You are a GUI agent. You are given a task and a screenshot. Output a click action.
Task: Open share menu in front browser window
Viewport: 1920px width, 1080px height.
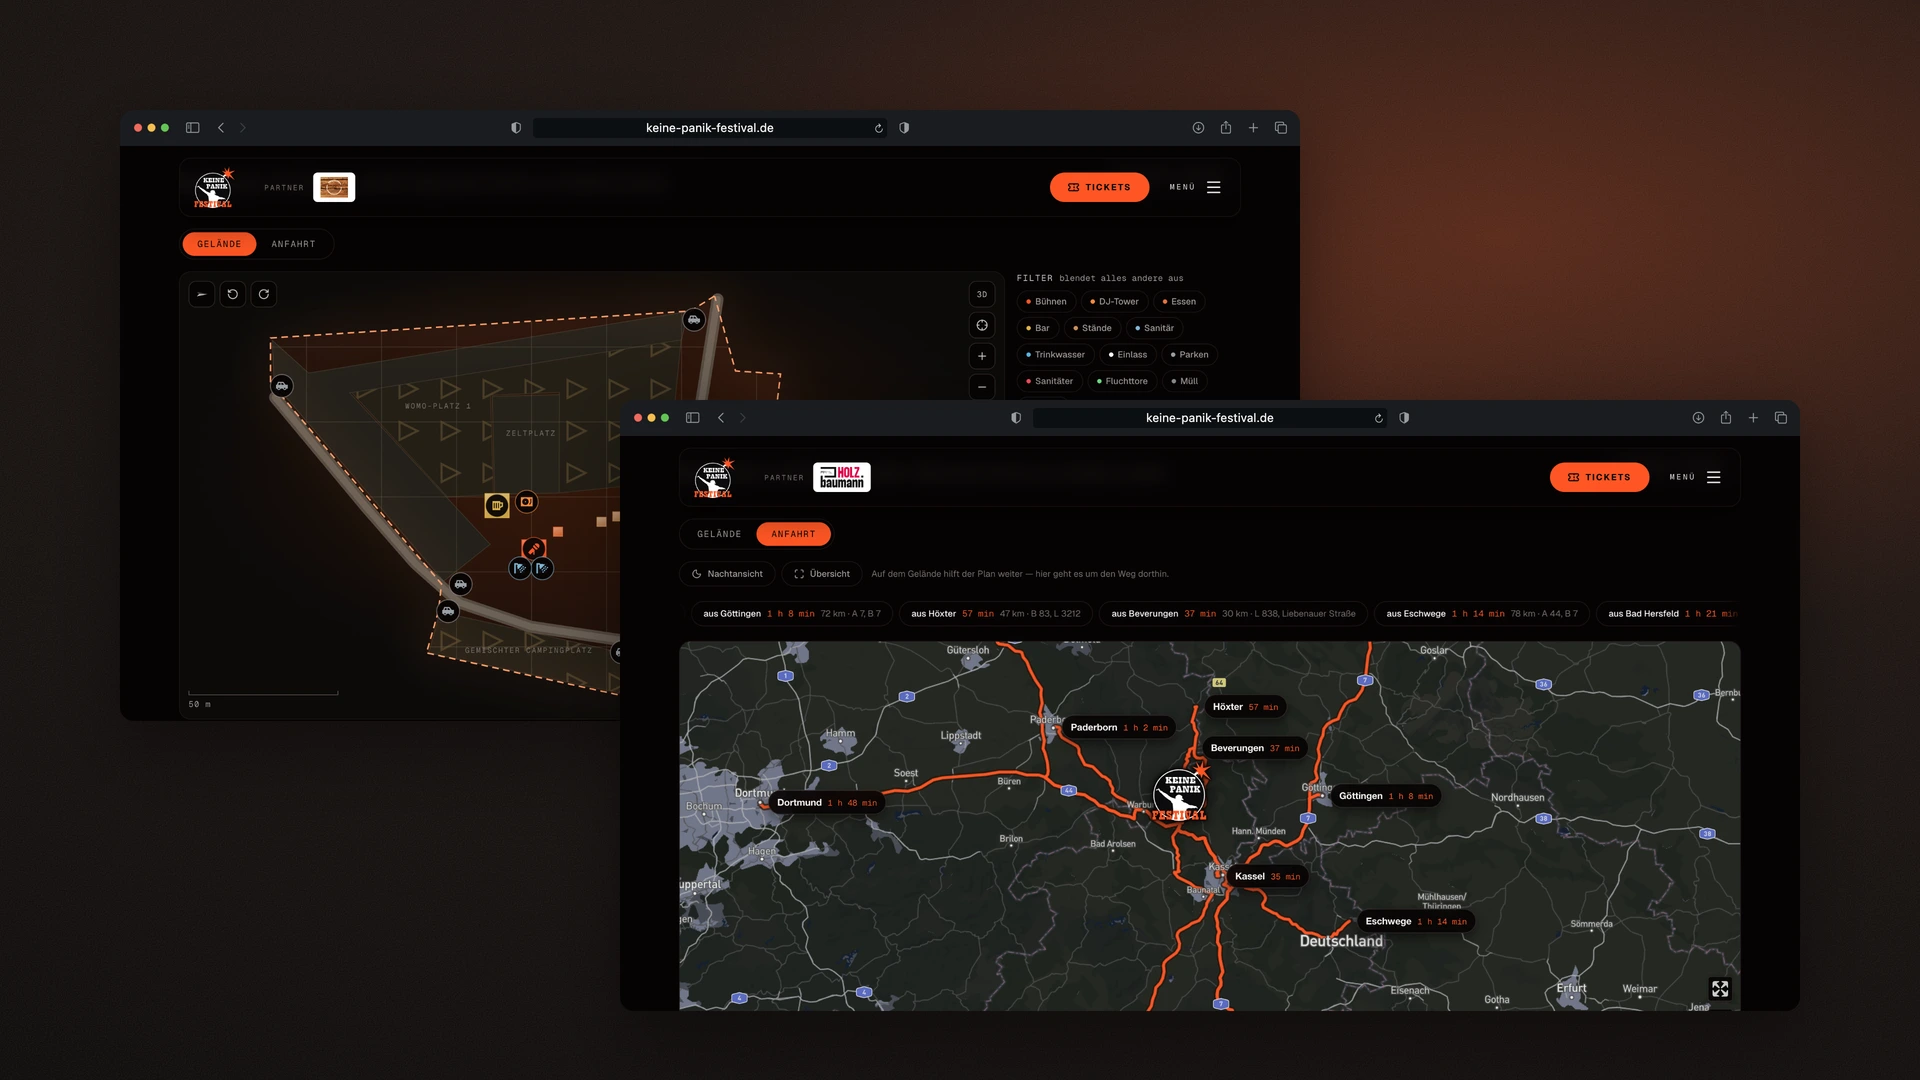pyautogui.click(x=1725, y=418)
